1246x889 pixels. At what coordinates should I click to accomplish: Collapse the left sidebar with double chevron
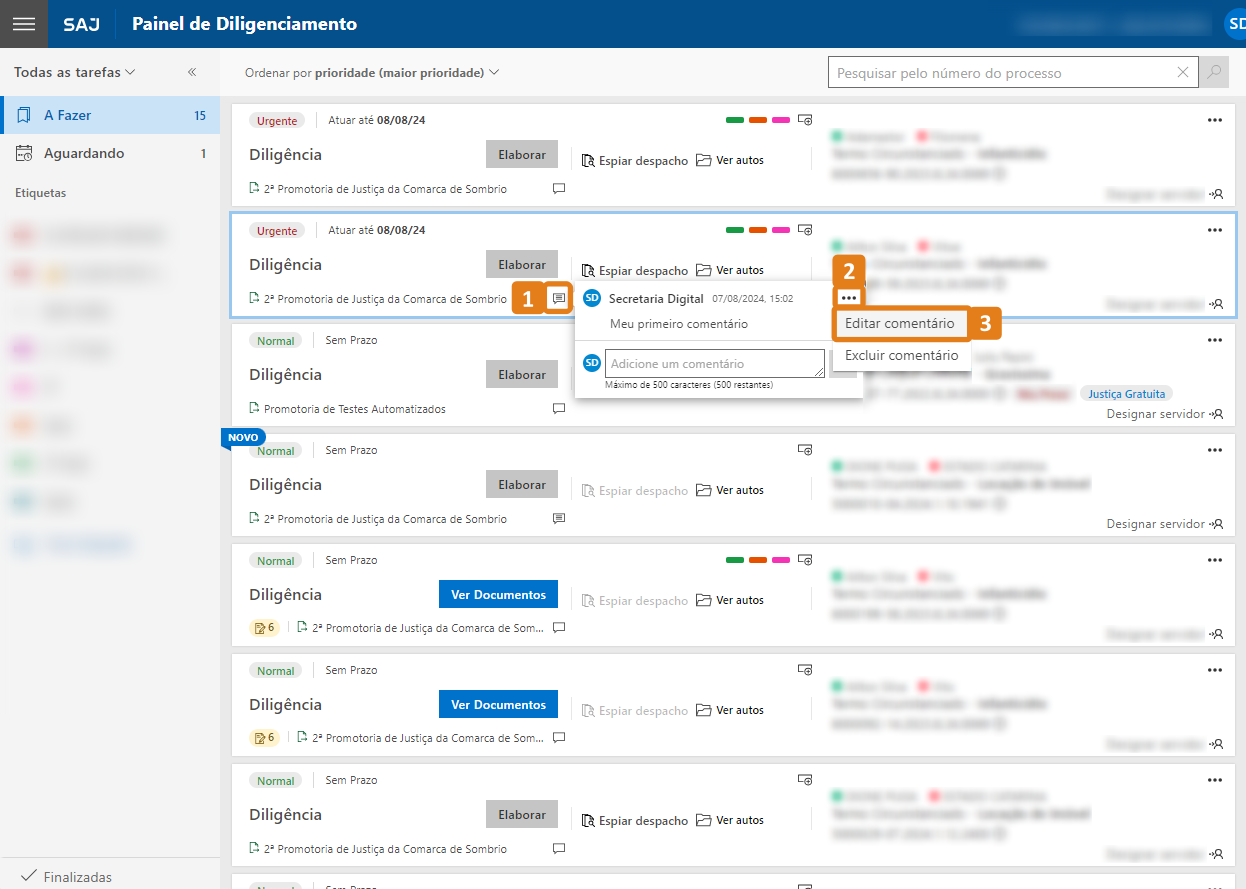192,72
